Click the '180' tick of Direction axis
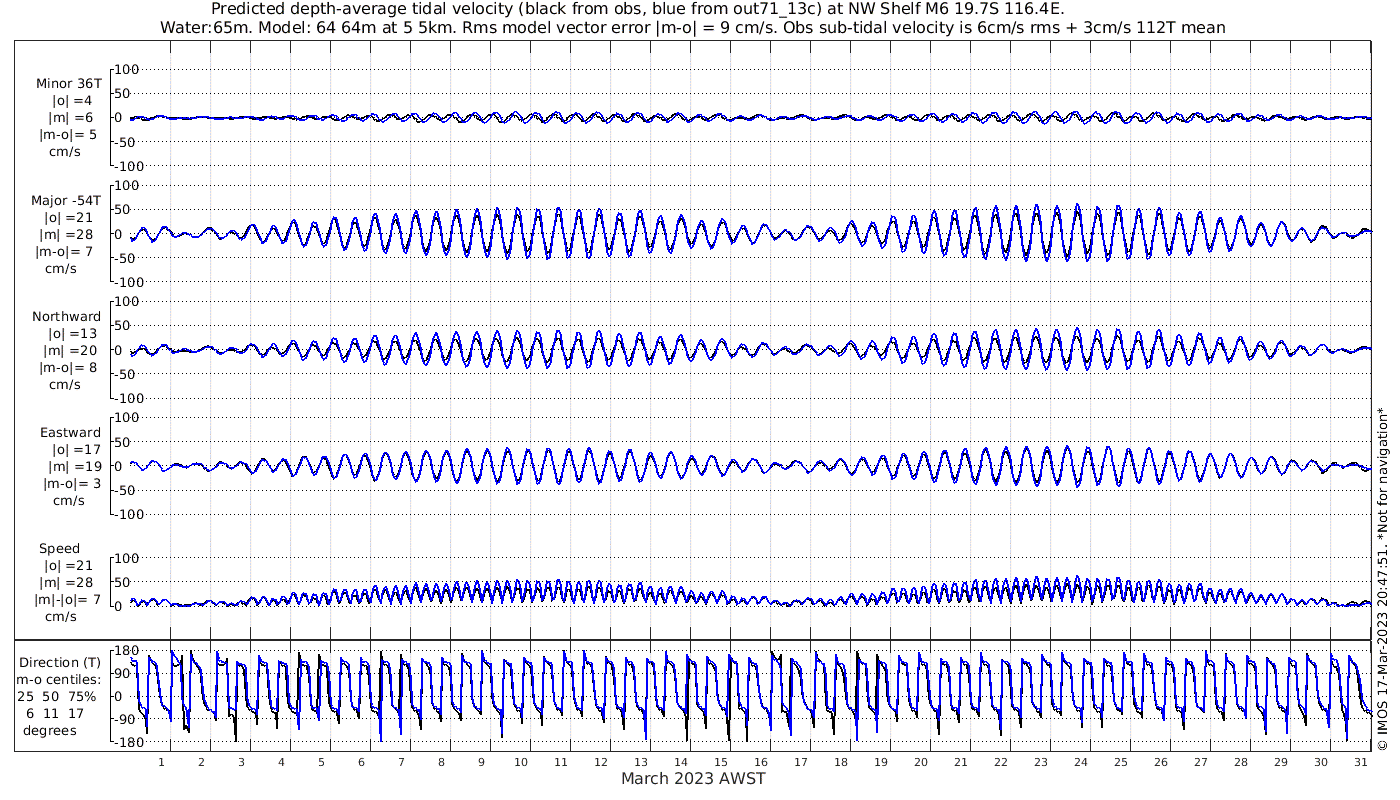The width and height of the screenshot is (1400, 800). tap(127, 651)
